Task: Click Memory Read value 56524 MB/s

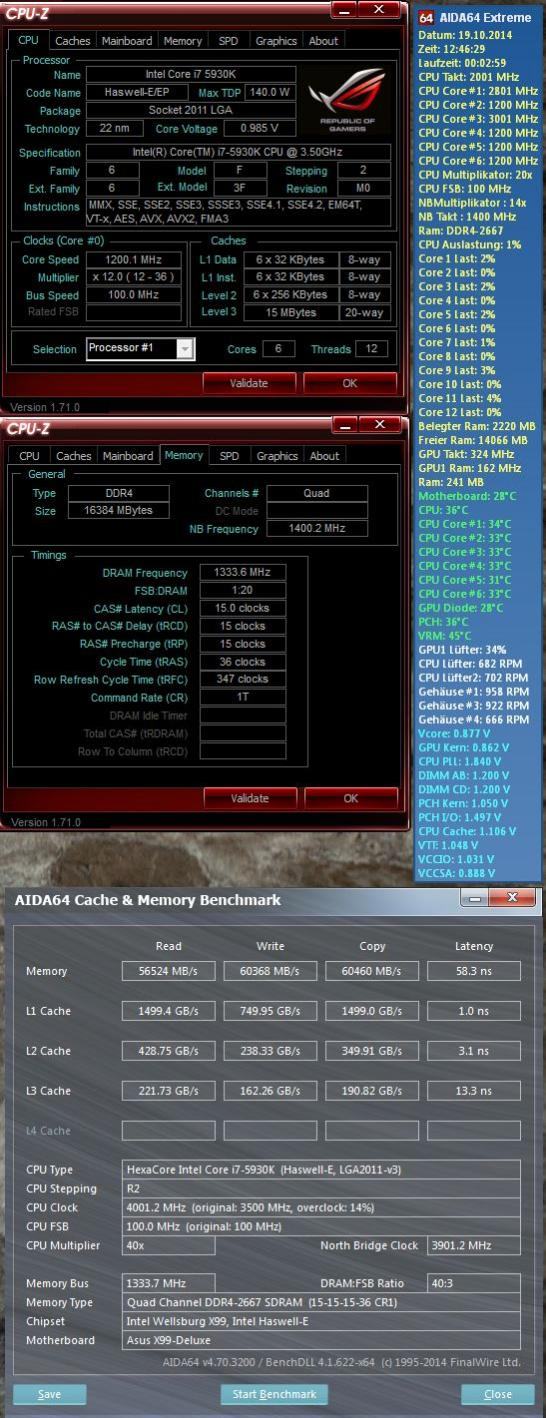Action: pyautogui.click(x=169, y=971)
